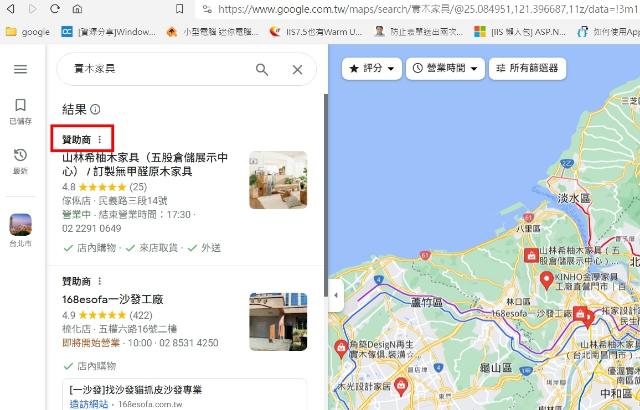Click the 中和區 district label on map
The image size is (640, 410).
pyautogui.click(x=616, y=394)
